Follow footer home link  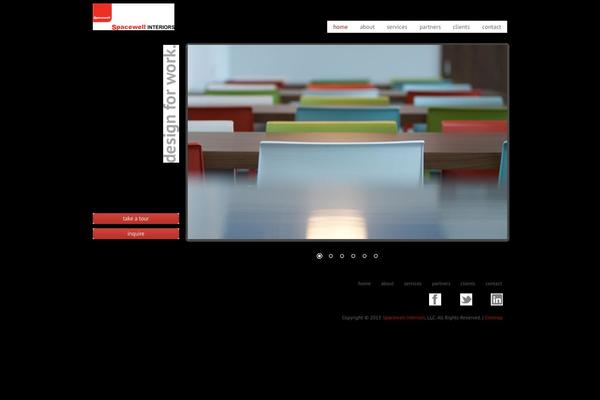[364, 284]
